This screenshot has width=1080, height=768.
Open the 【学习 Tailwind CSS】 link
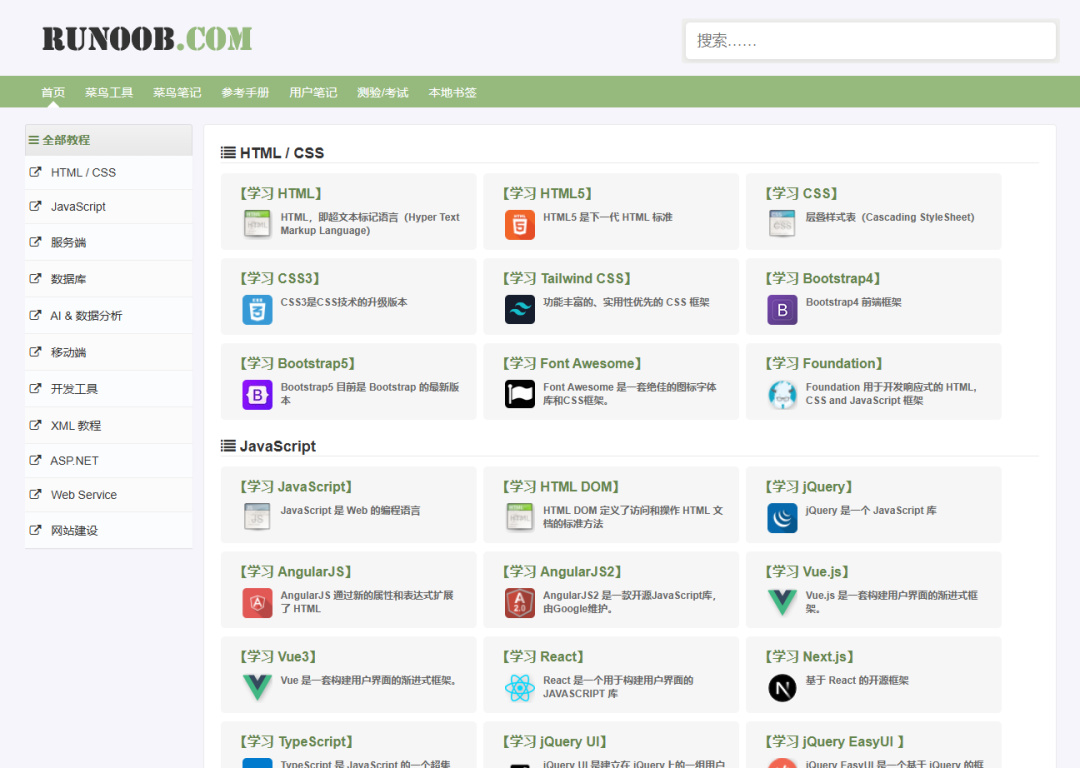pyautogui.click(x=566, y=278)
